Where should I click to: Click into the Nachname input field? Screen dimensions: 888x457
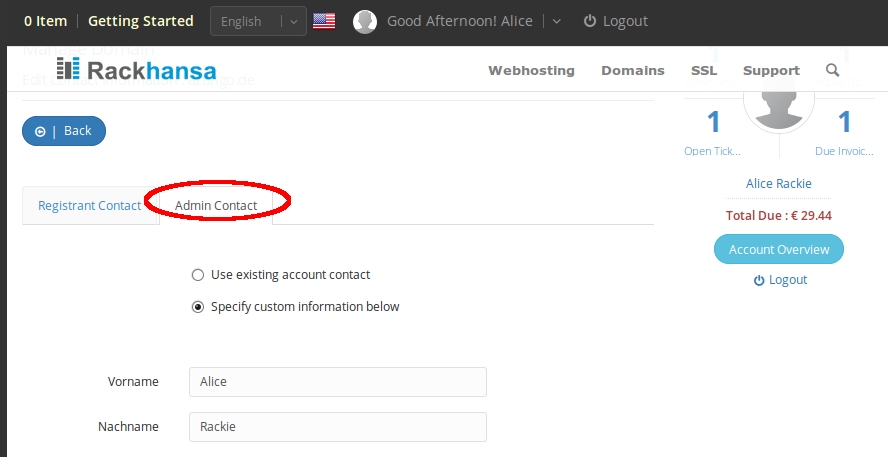[338, 426]
